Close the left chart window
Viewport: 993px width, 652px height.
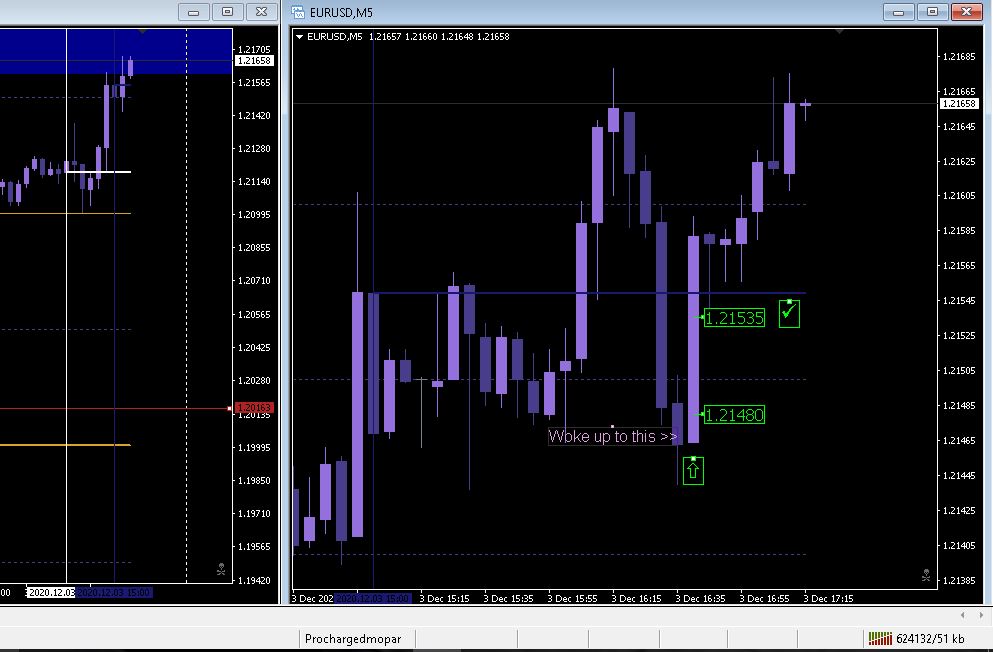[x=262, y=12]
